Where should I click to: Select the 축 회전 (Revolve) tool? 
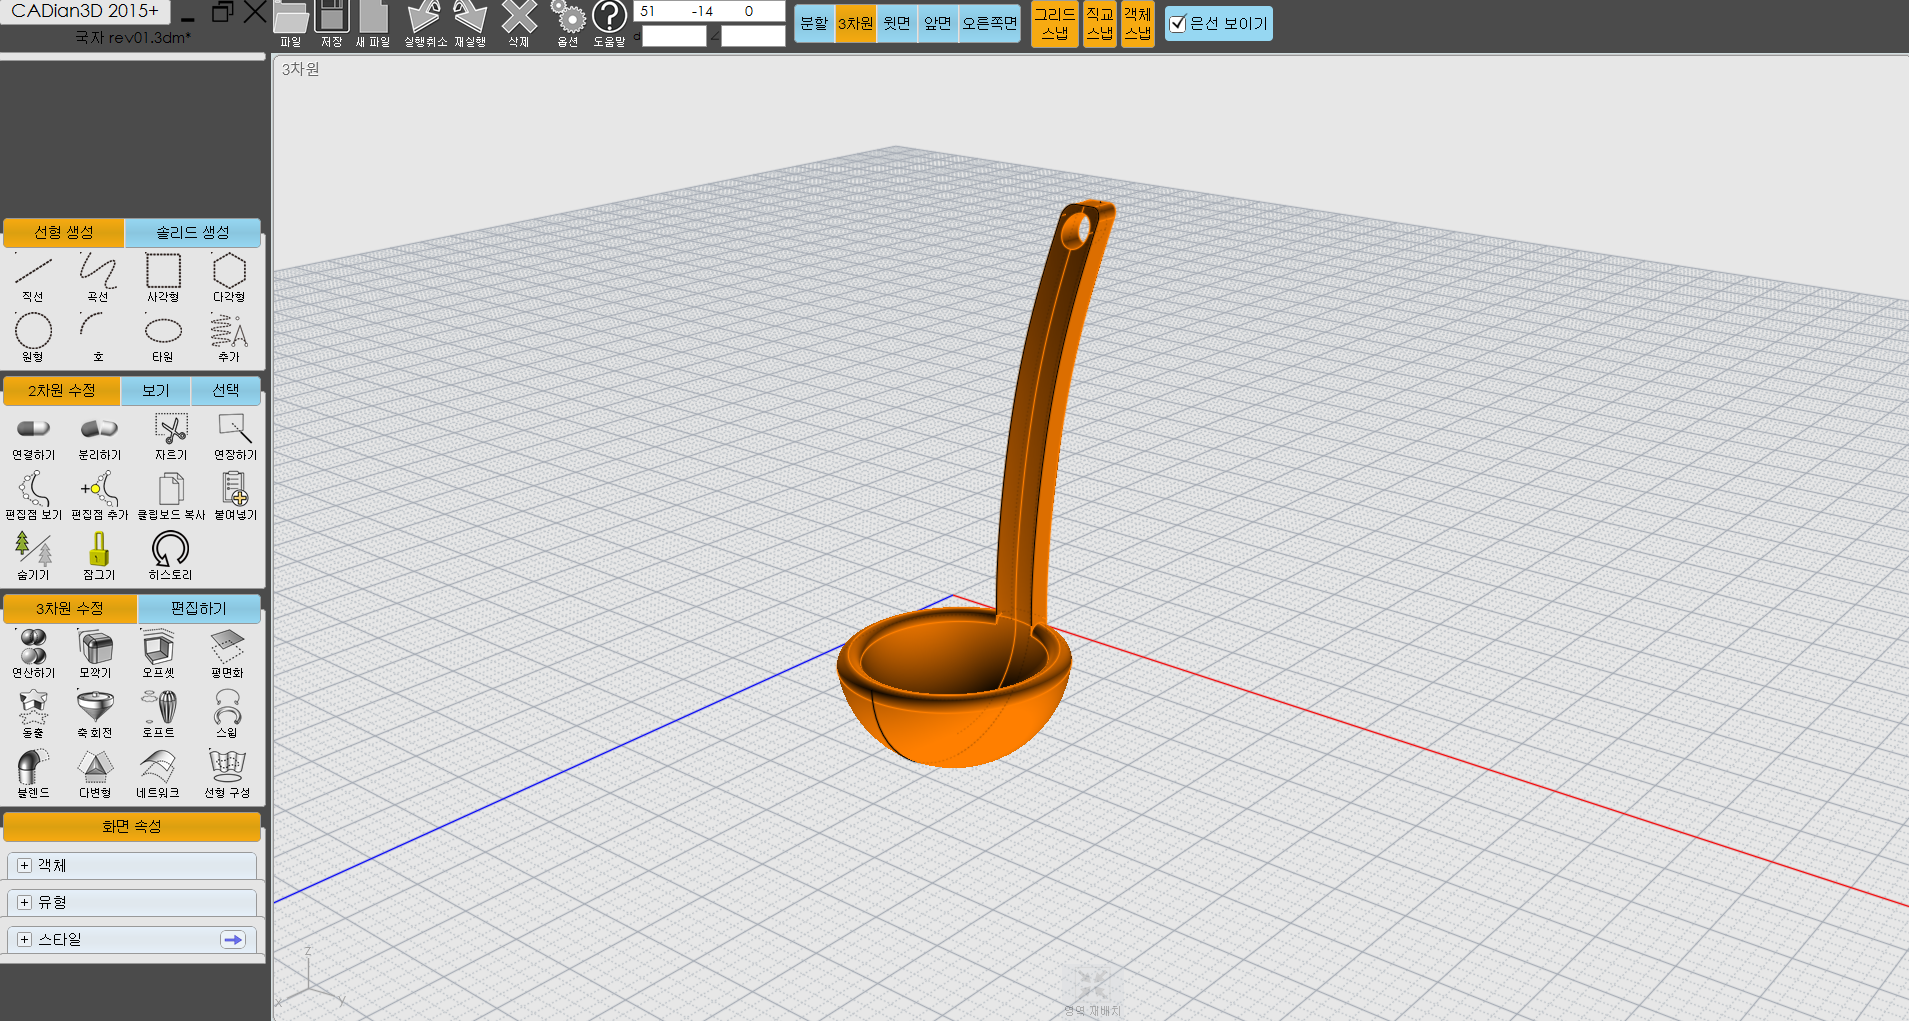click(95, 707)
